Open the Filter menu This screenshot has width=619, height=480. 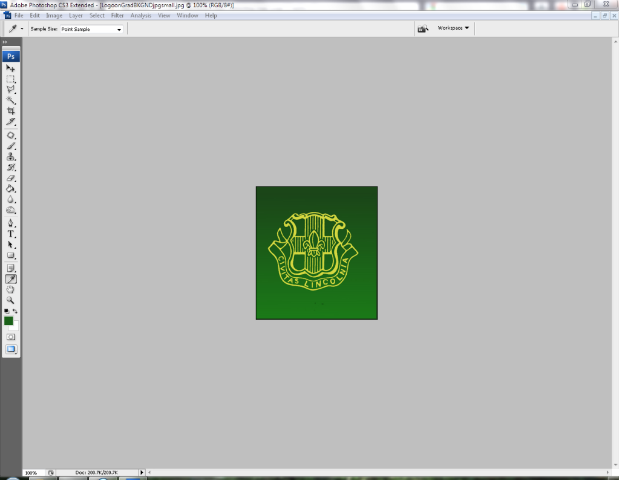coord(117,15)
